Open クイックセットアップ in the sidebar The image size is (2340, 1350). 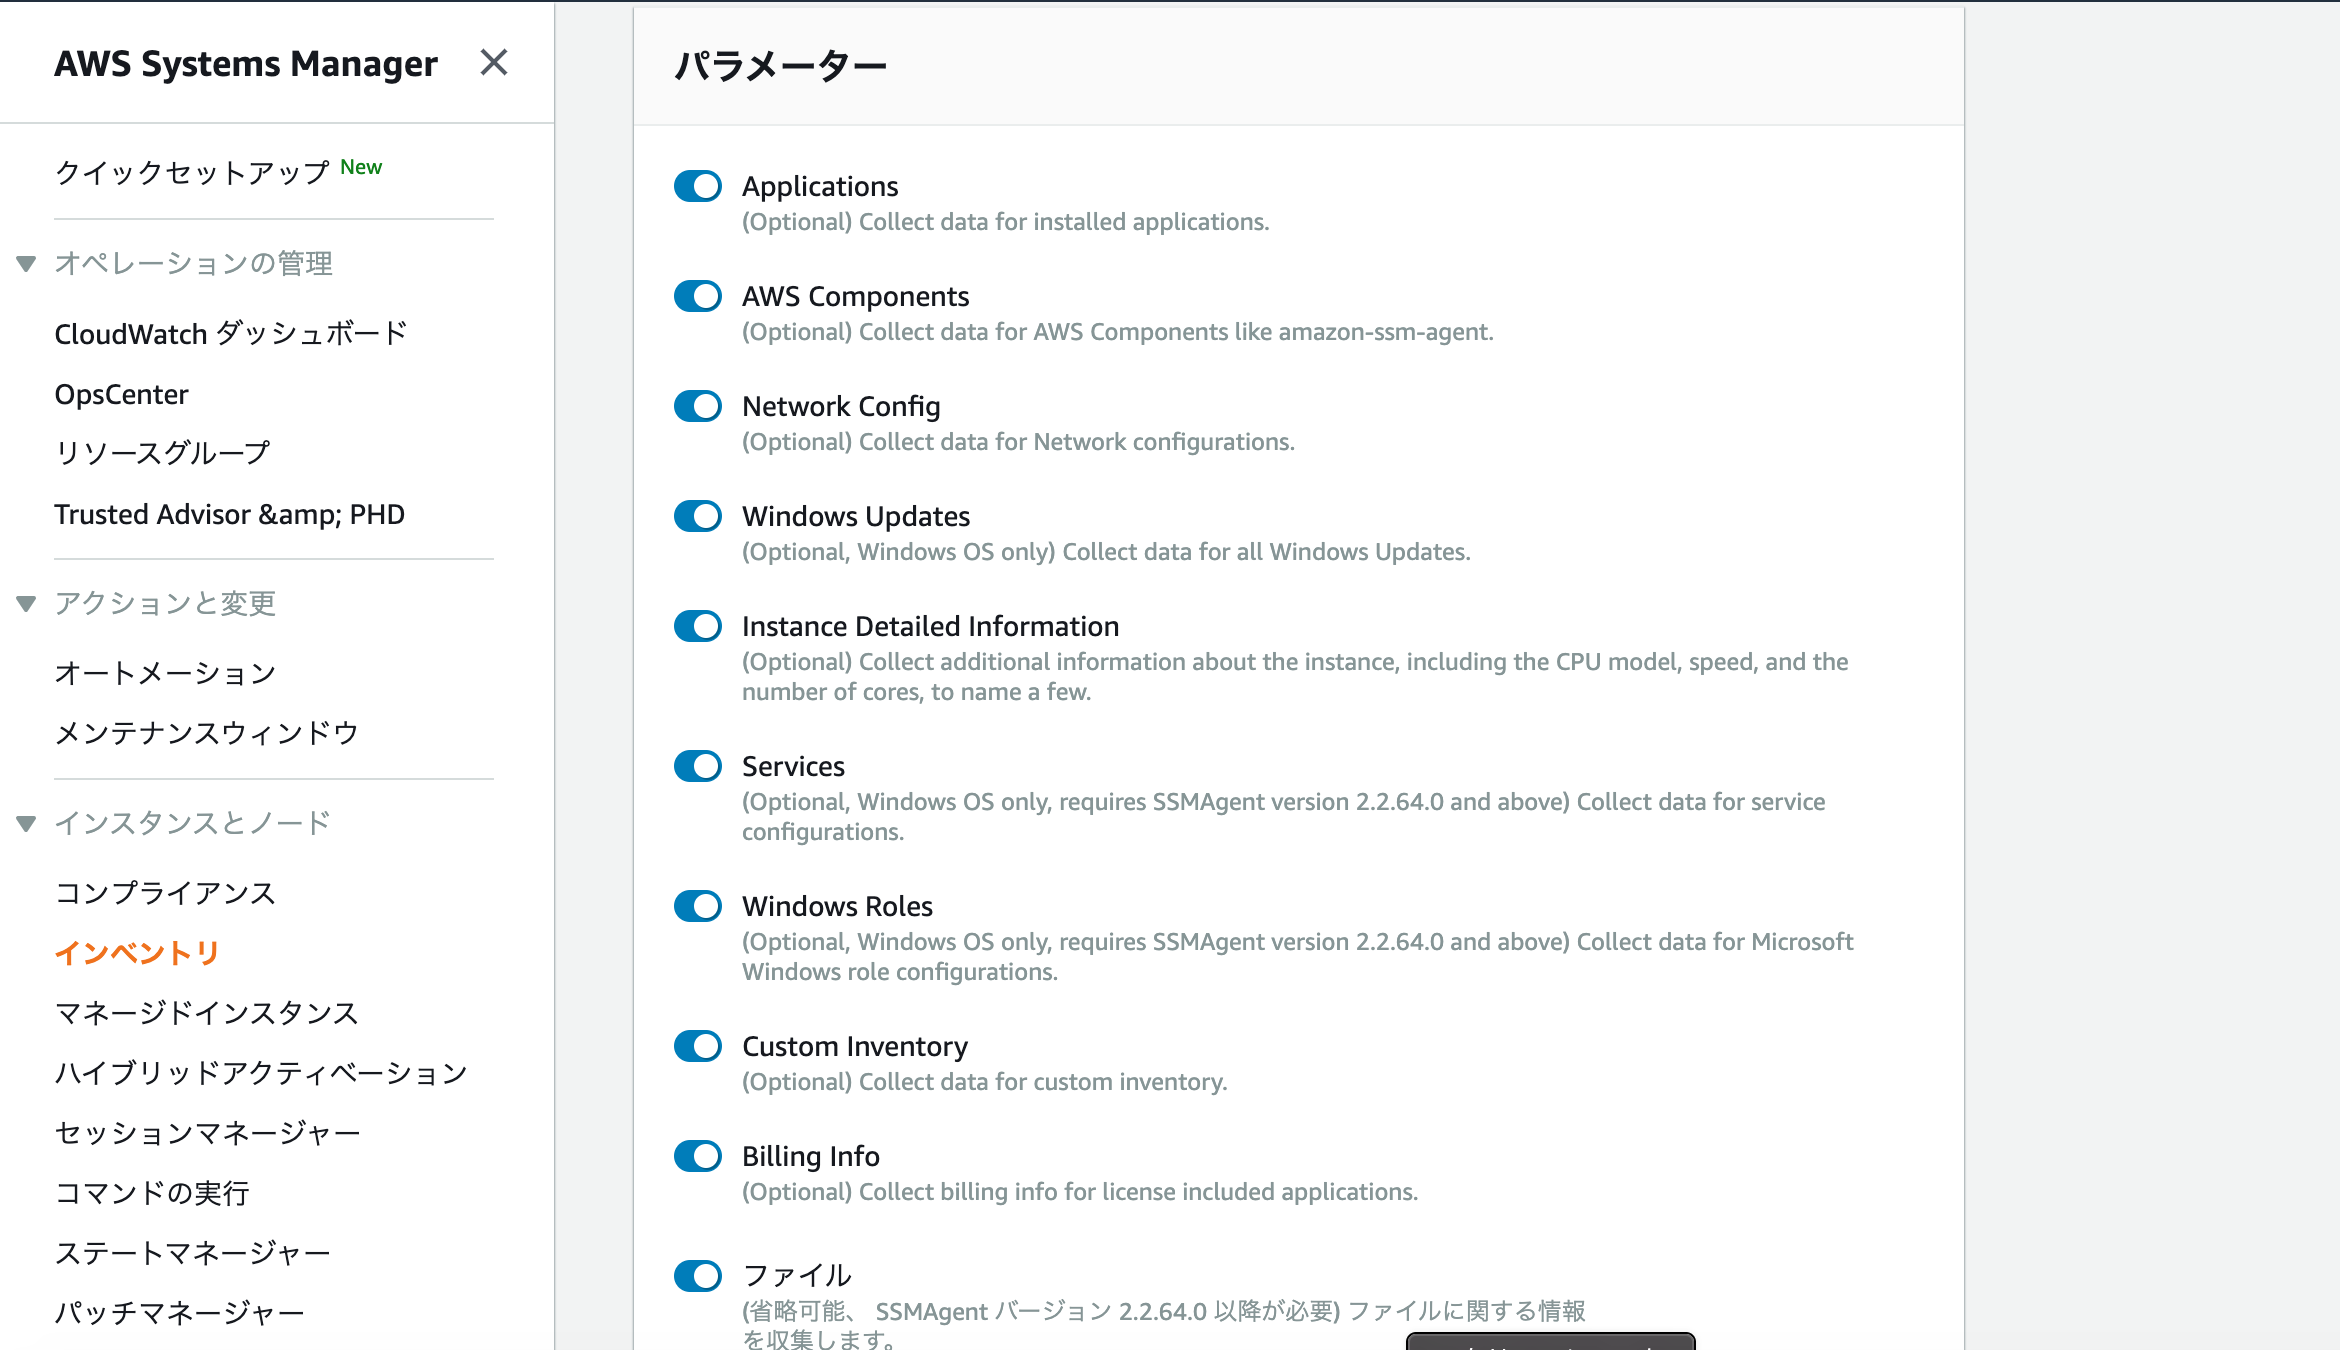192,172
